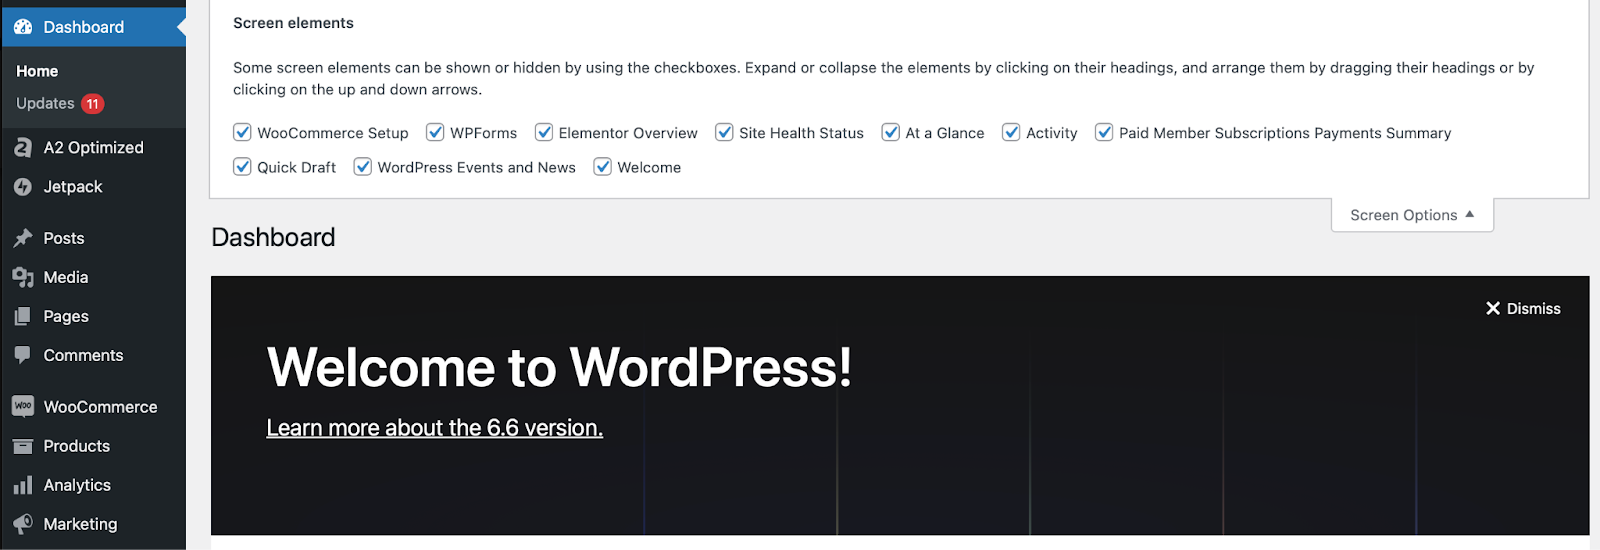Disable the Welcome panel checkbox
This screenshot has width=1600, height=550.
(602, 166)
